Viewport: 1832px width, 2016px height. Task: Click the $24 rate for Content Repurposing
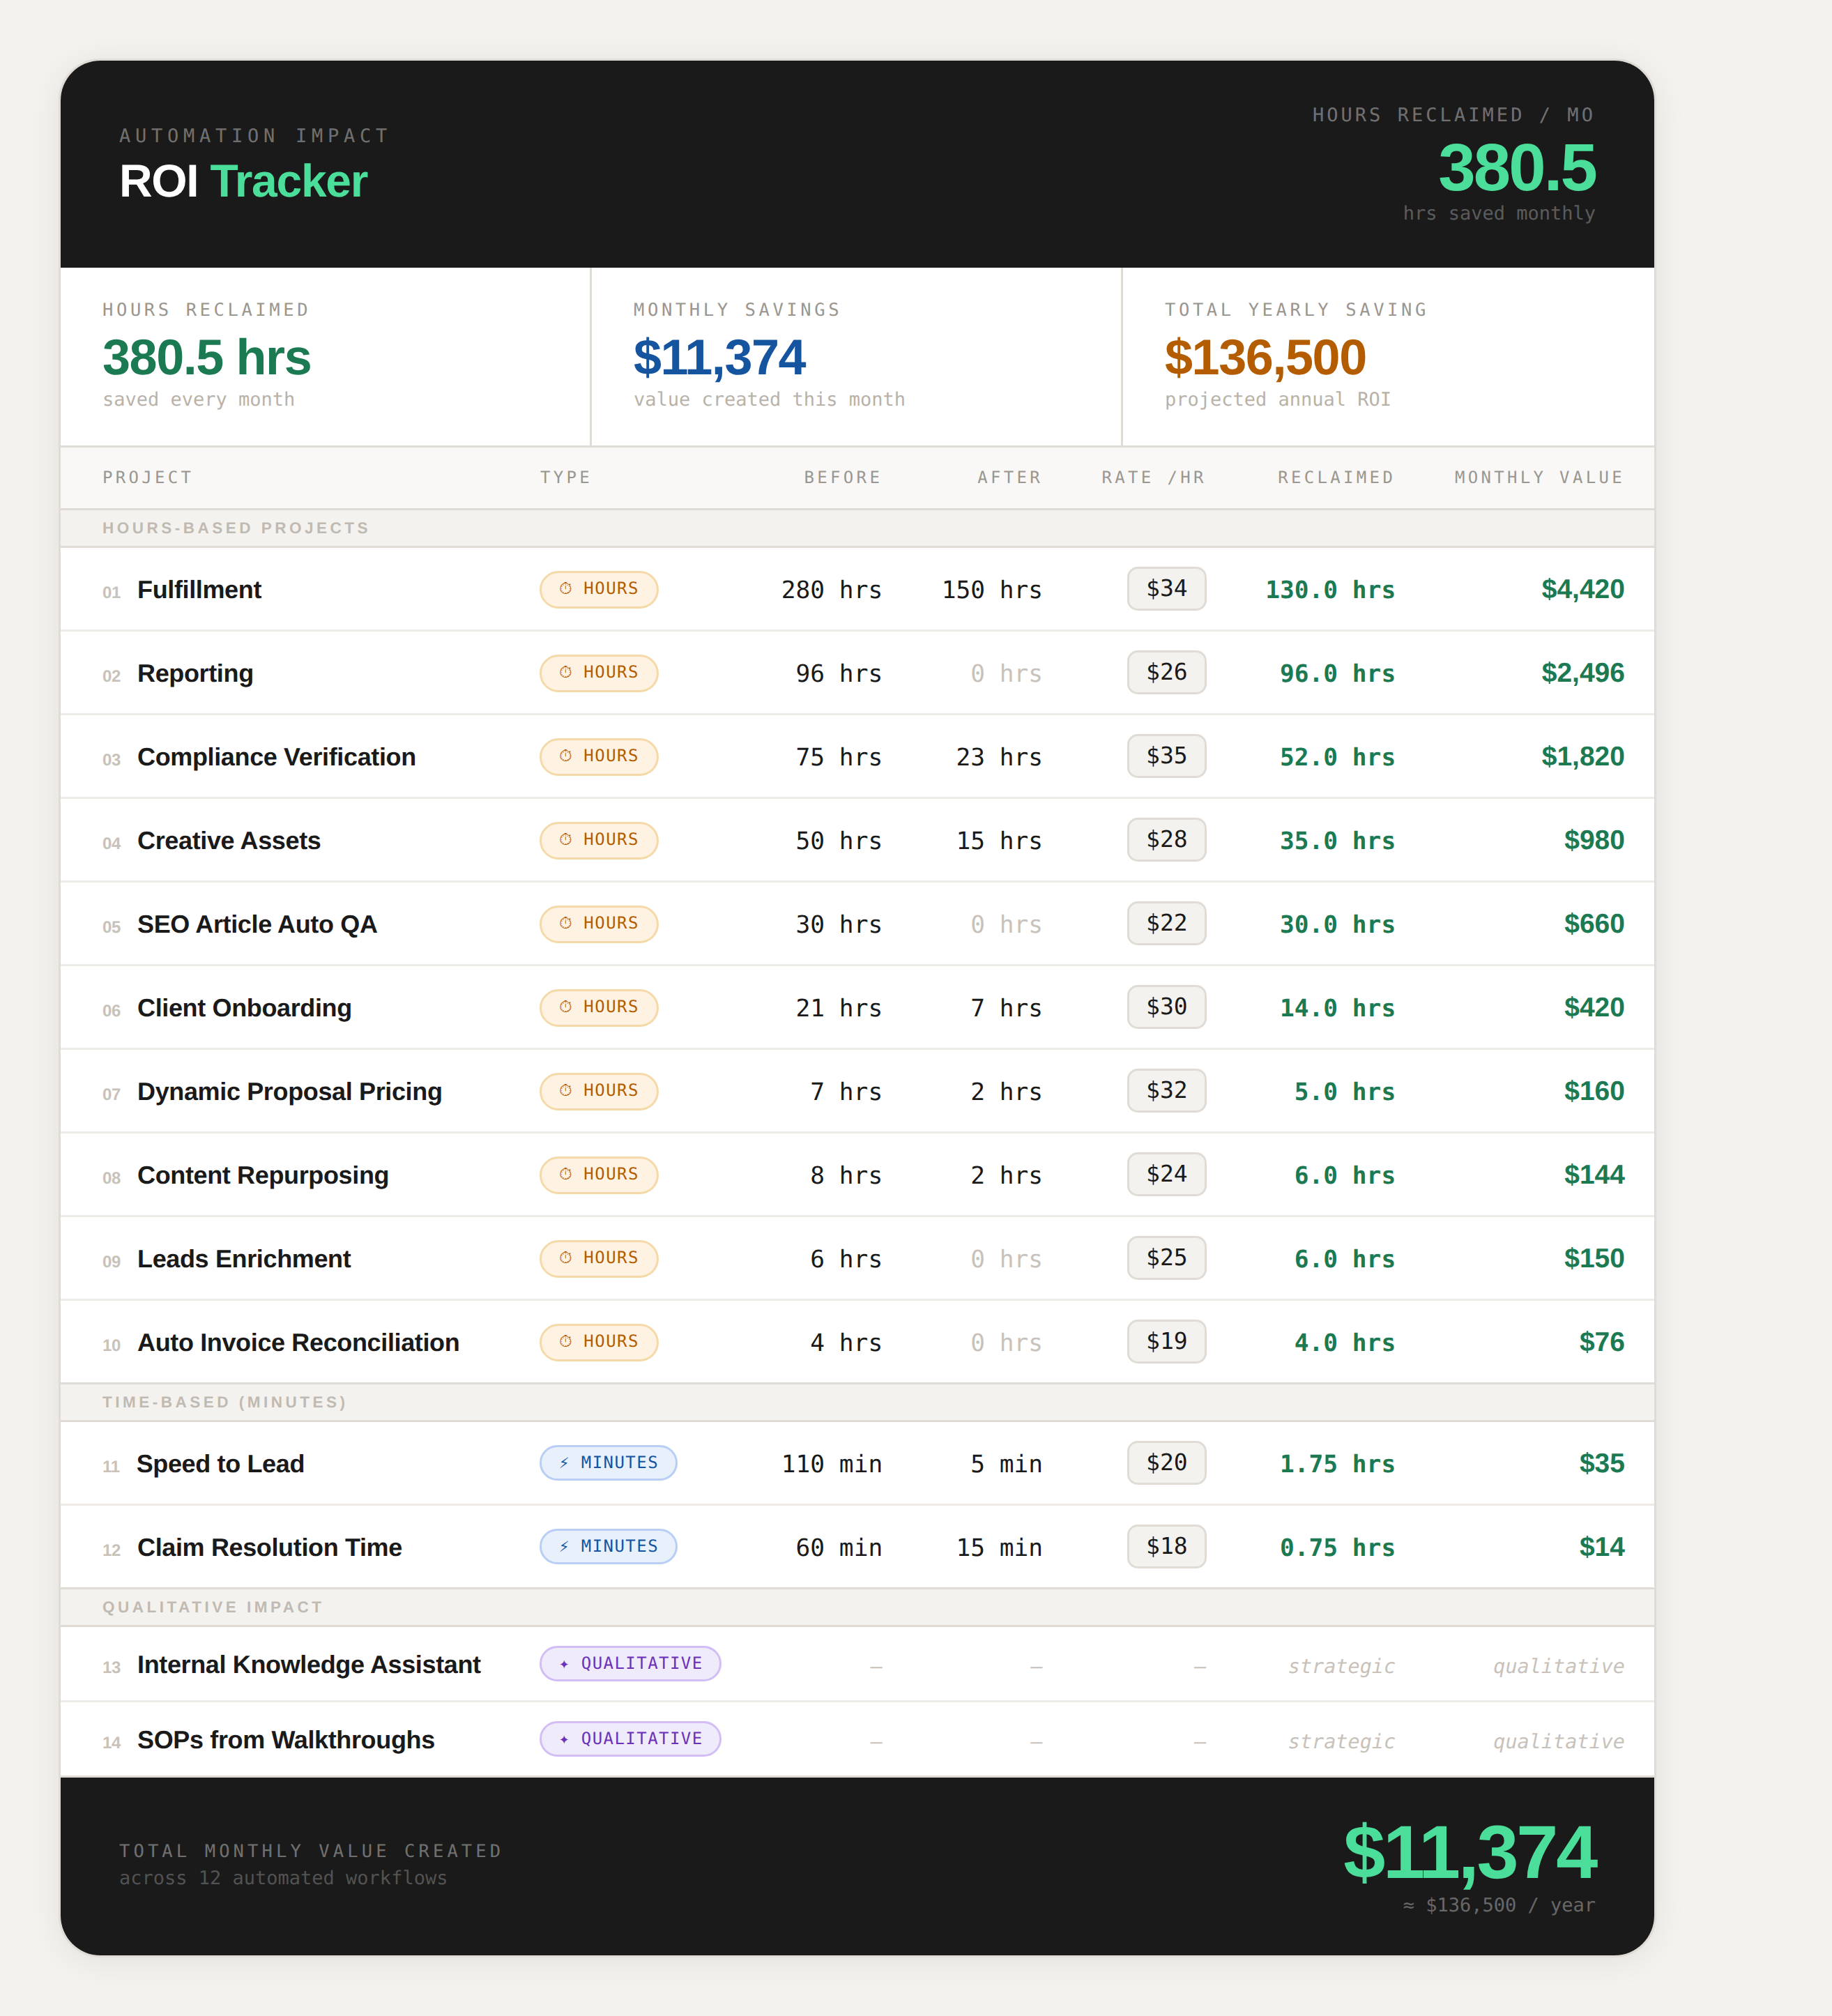point(1166,1175)
